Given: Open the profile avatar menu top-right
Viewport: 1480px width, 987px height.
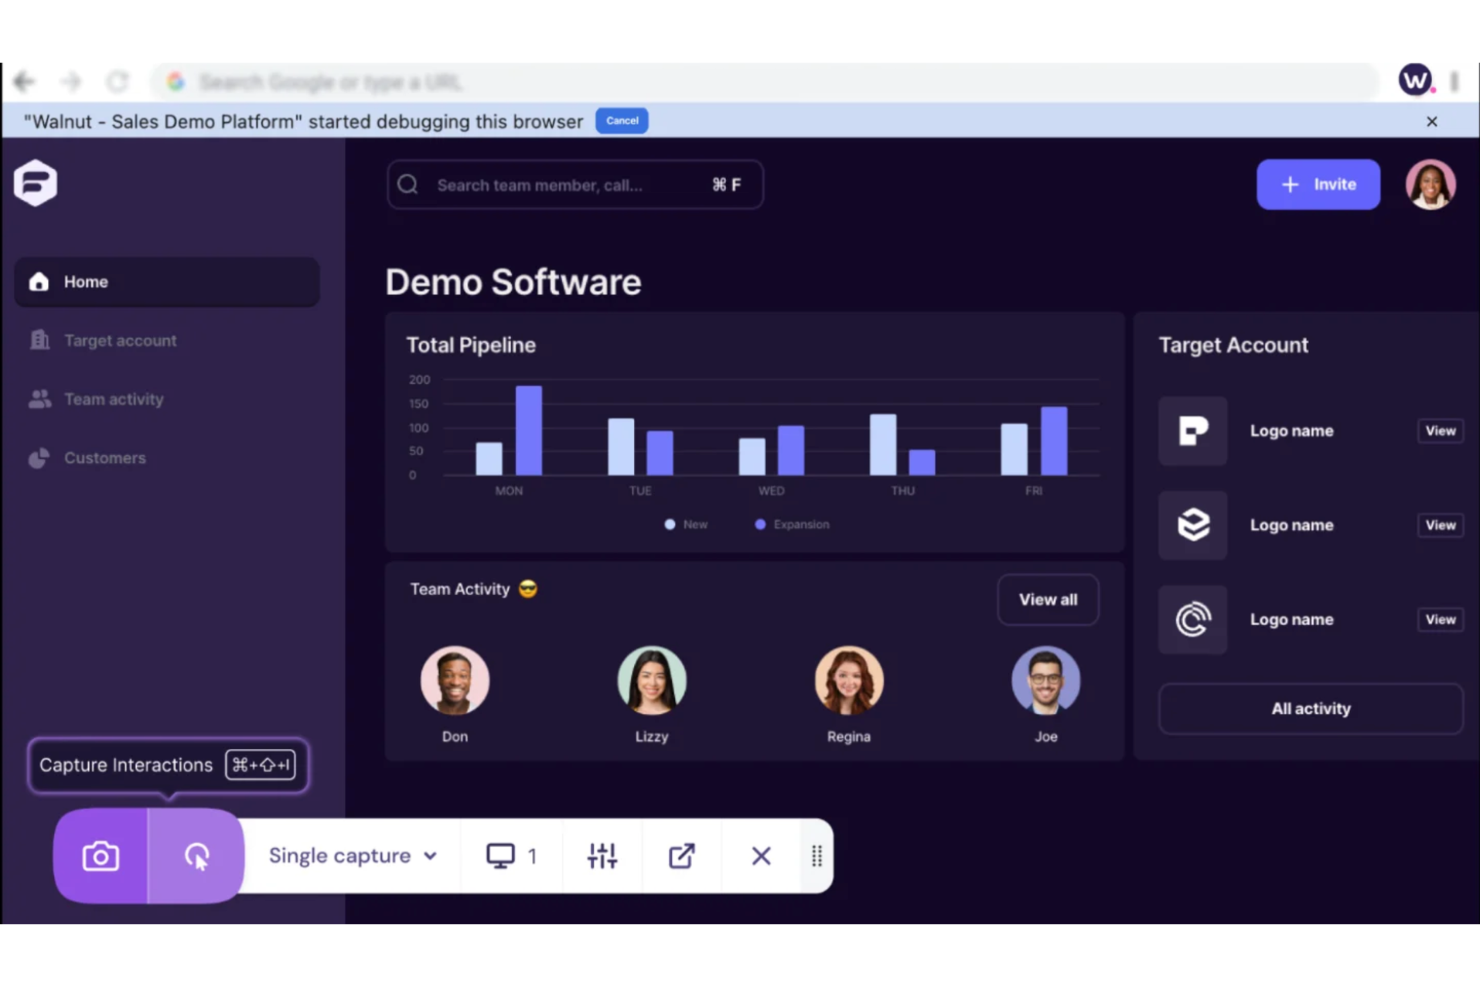Looking at the screenshot, I should (x=1430, y=184).
